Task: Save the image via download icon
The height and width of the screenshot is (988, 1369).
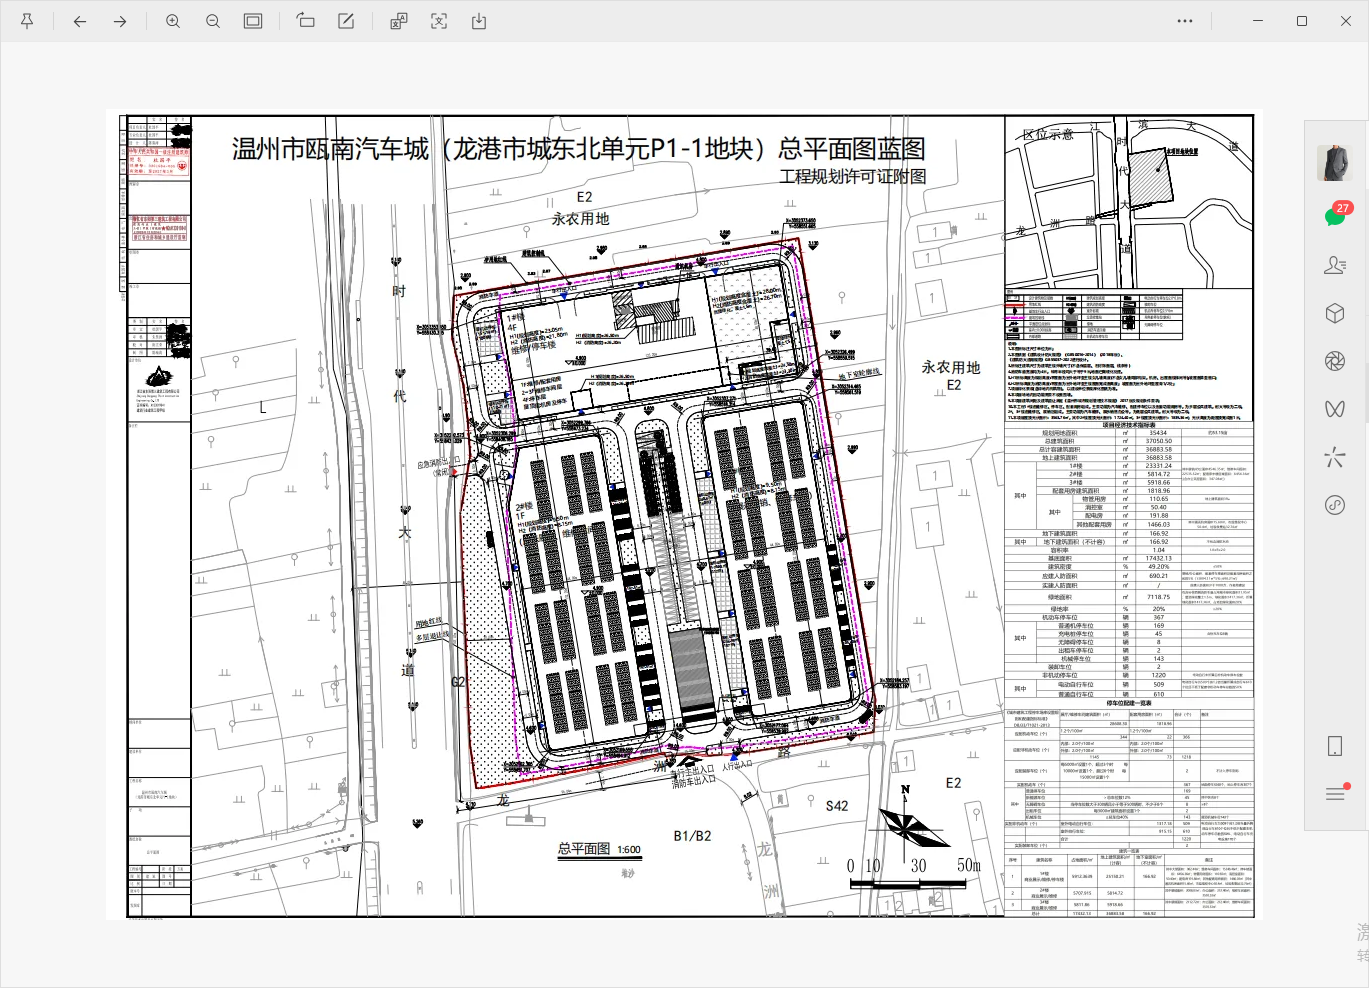Action: 479,21
